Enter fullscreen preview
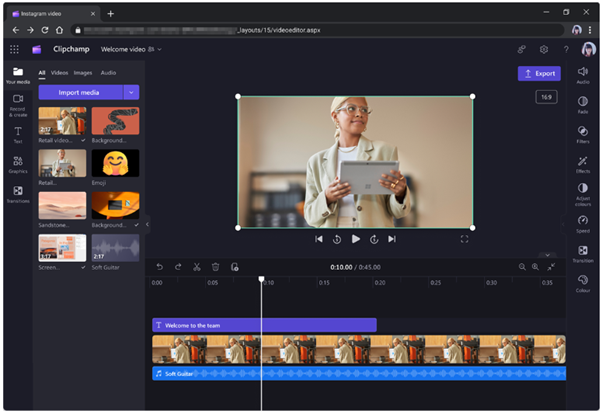The image size is (602, 414). coord(464,239)
